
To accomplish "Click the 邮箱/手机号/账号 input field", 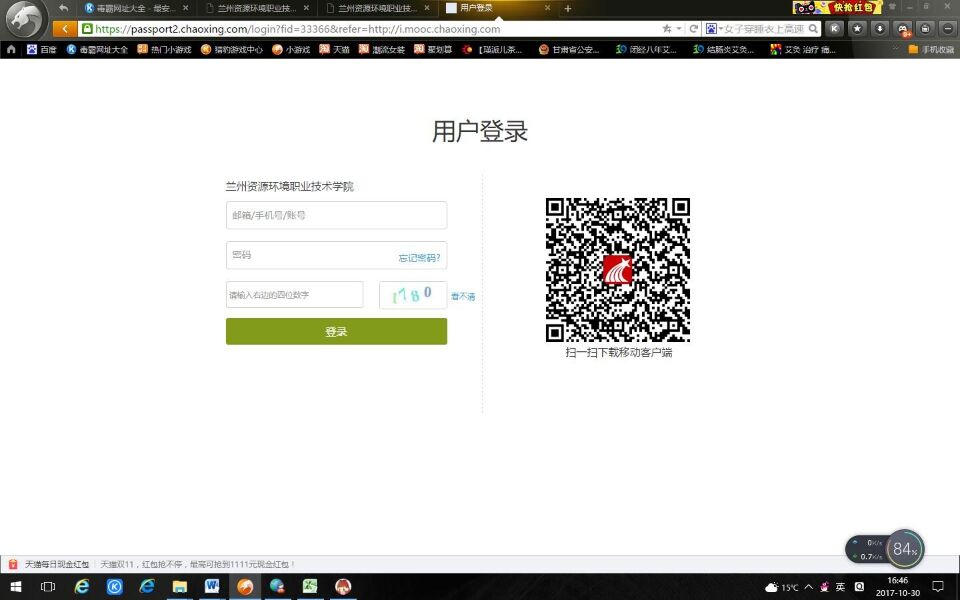I will click(x=336, y=215).
